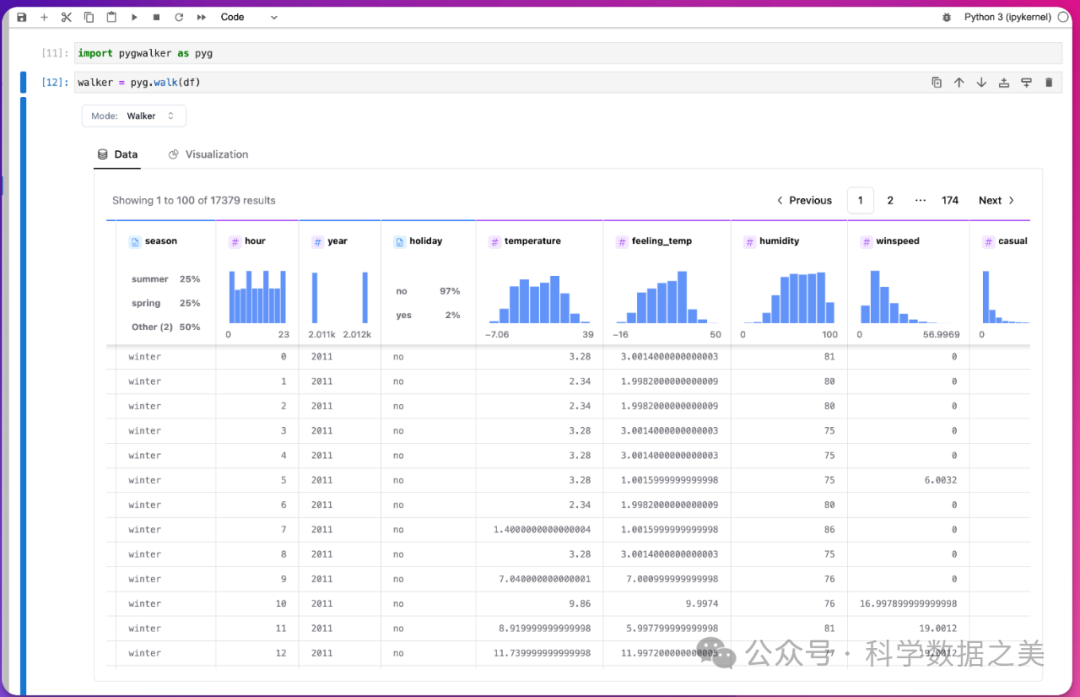Restart and run all cells icon
The height and width of the screenshot is (697, 1080).
coord(202,17)
